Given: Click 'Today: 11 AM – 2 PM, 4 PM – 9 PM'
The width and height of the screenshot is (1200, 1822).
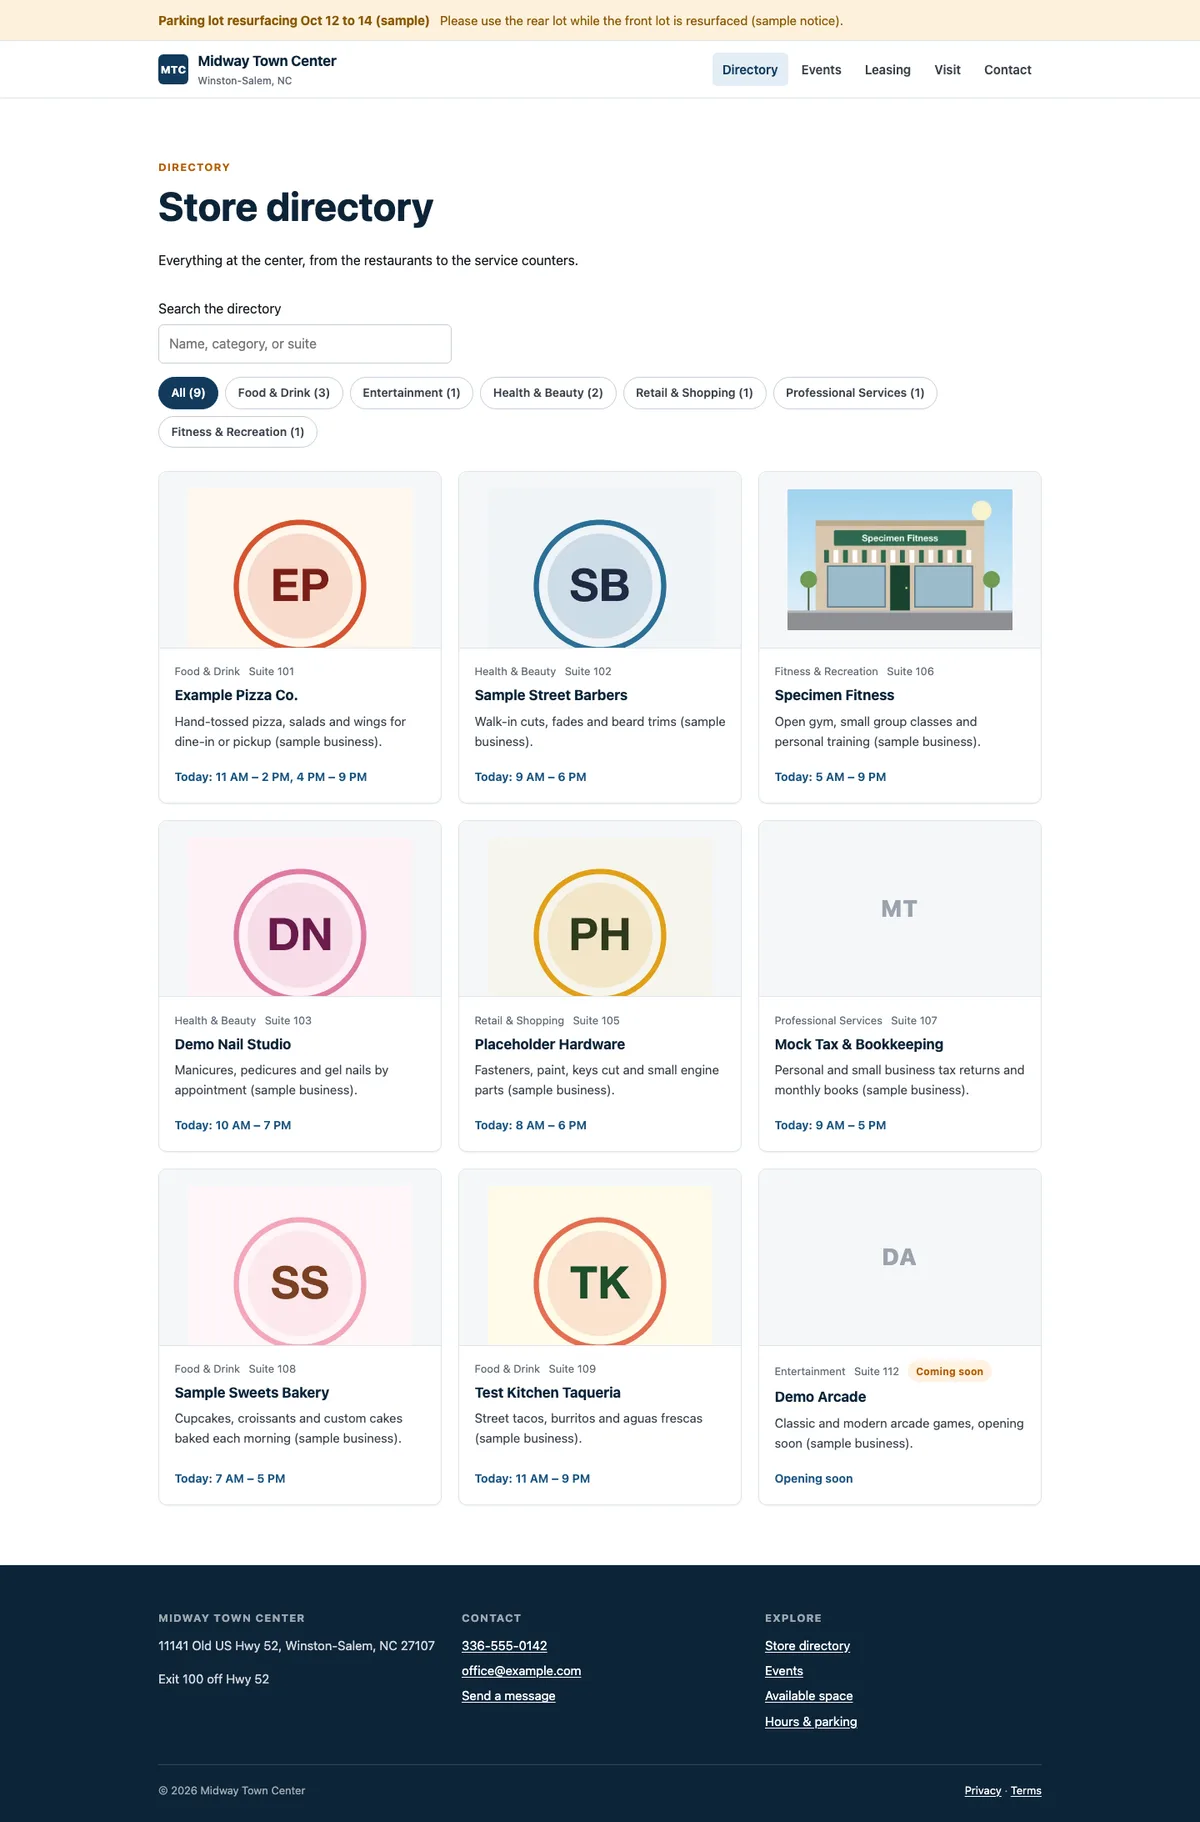Looking at the screenshot, I should tap(271, 777).
